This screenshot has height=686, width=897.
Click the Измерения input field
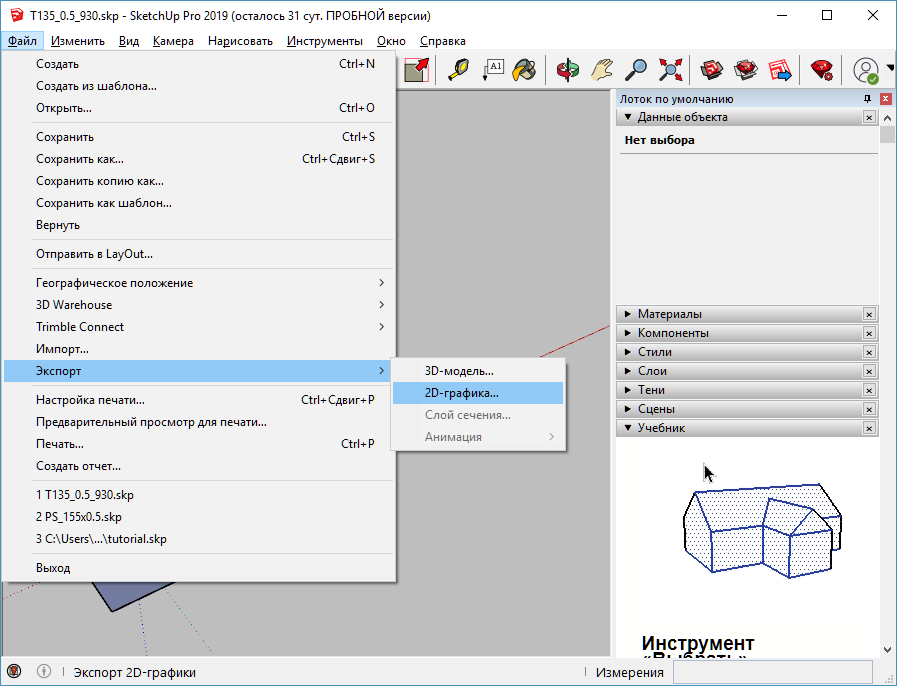coord(772,672)
